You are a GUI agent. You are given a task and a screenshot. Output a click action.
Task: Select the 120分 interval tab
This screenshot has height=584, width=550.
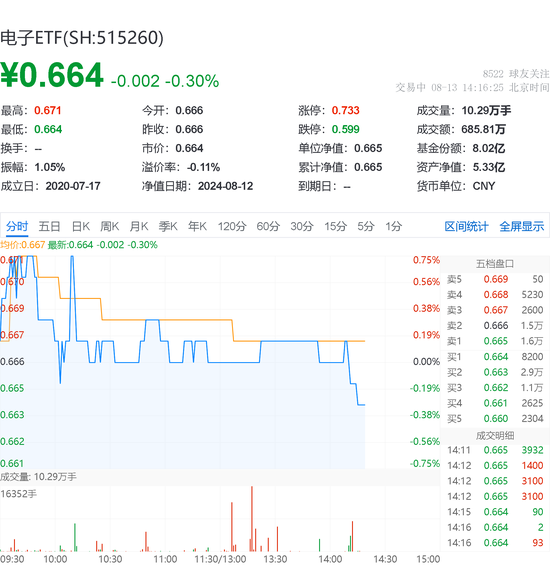pyautogui.click(x=232, y=226)
